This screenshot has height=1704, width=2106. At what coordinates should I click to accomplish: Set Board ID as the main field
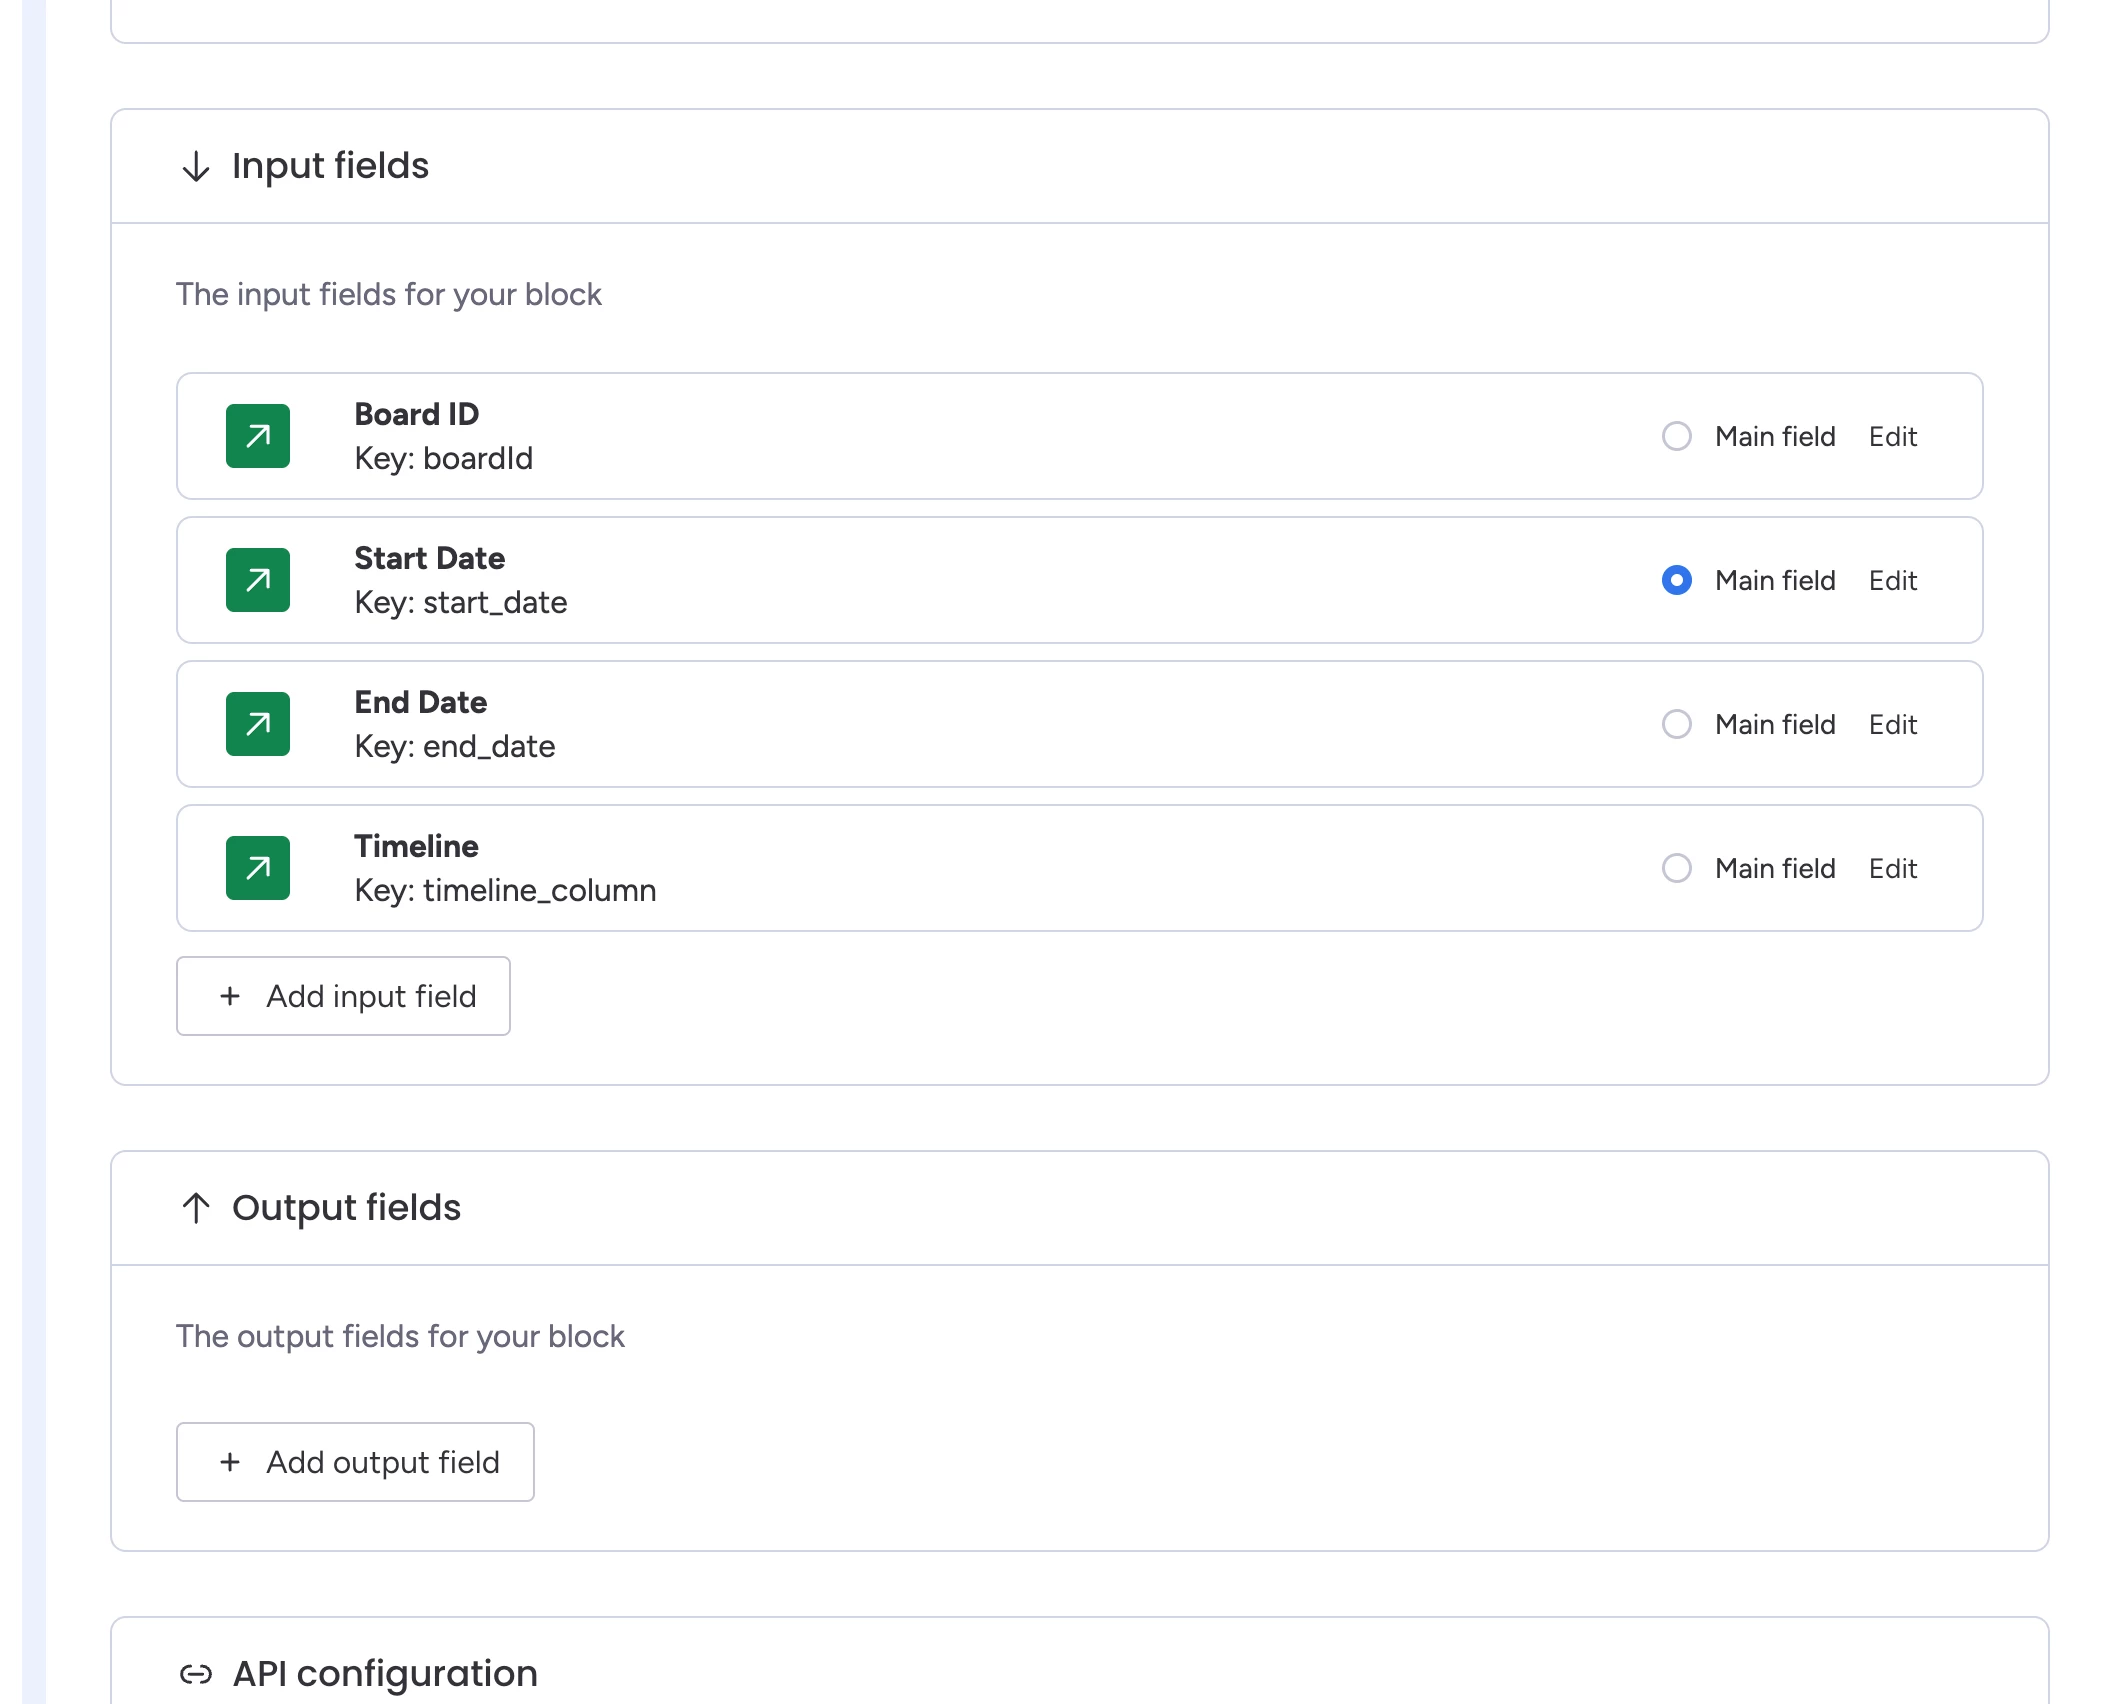1677,436
